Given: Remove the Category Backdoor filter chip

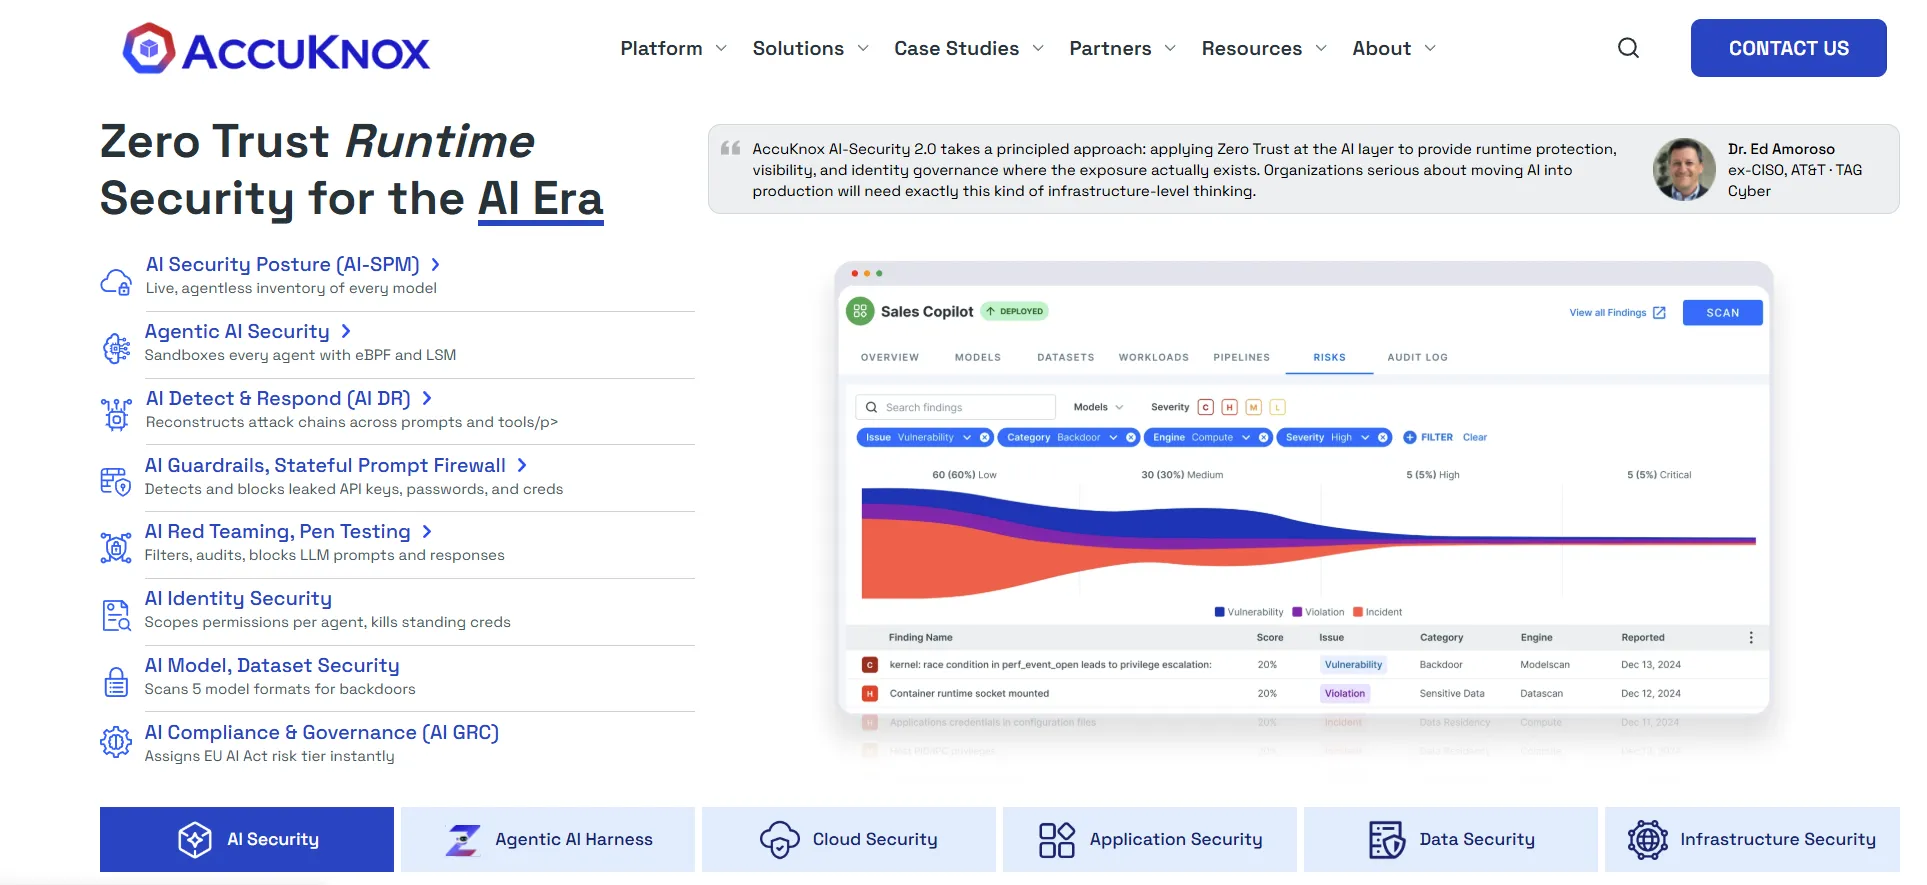Looking at the screenshot, I should (1131, 437).
